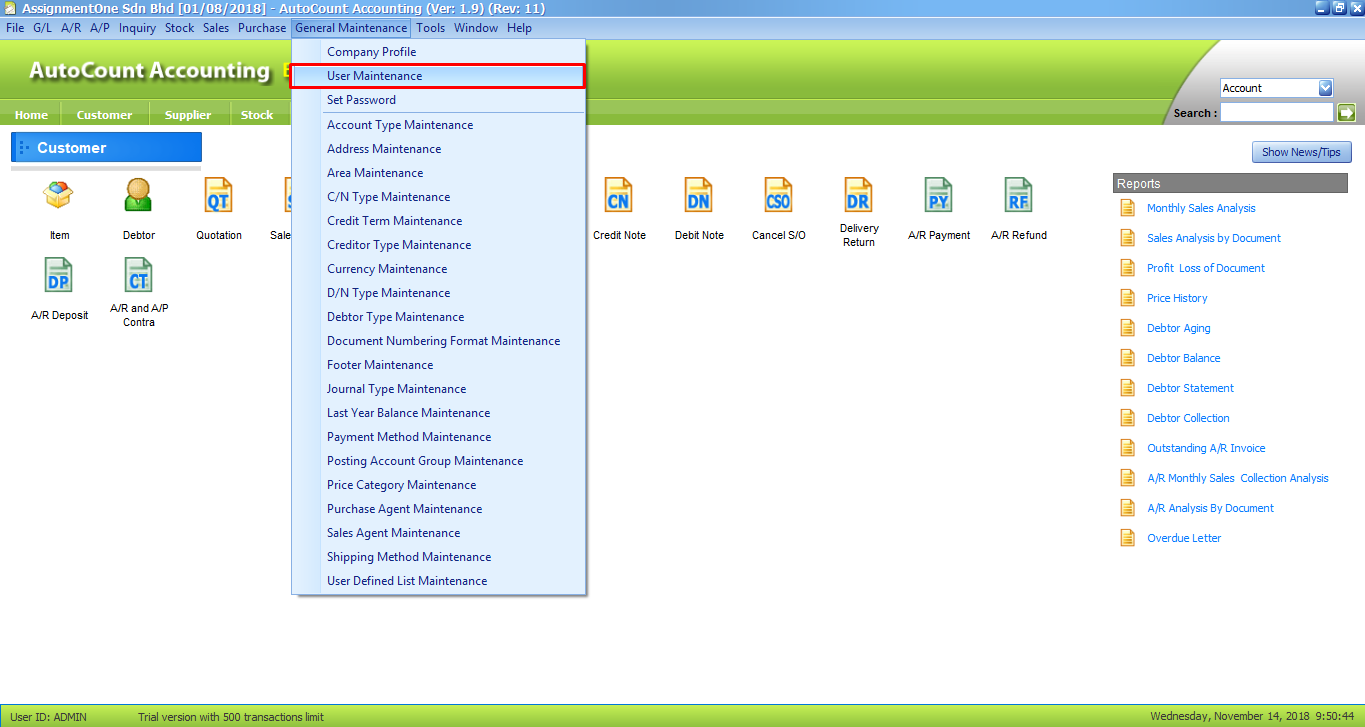This screenshot has width=1365, height=727.
Task: Select D/N Type Maintenance entry
Action: [438, 293]
